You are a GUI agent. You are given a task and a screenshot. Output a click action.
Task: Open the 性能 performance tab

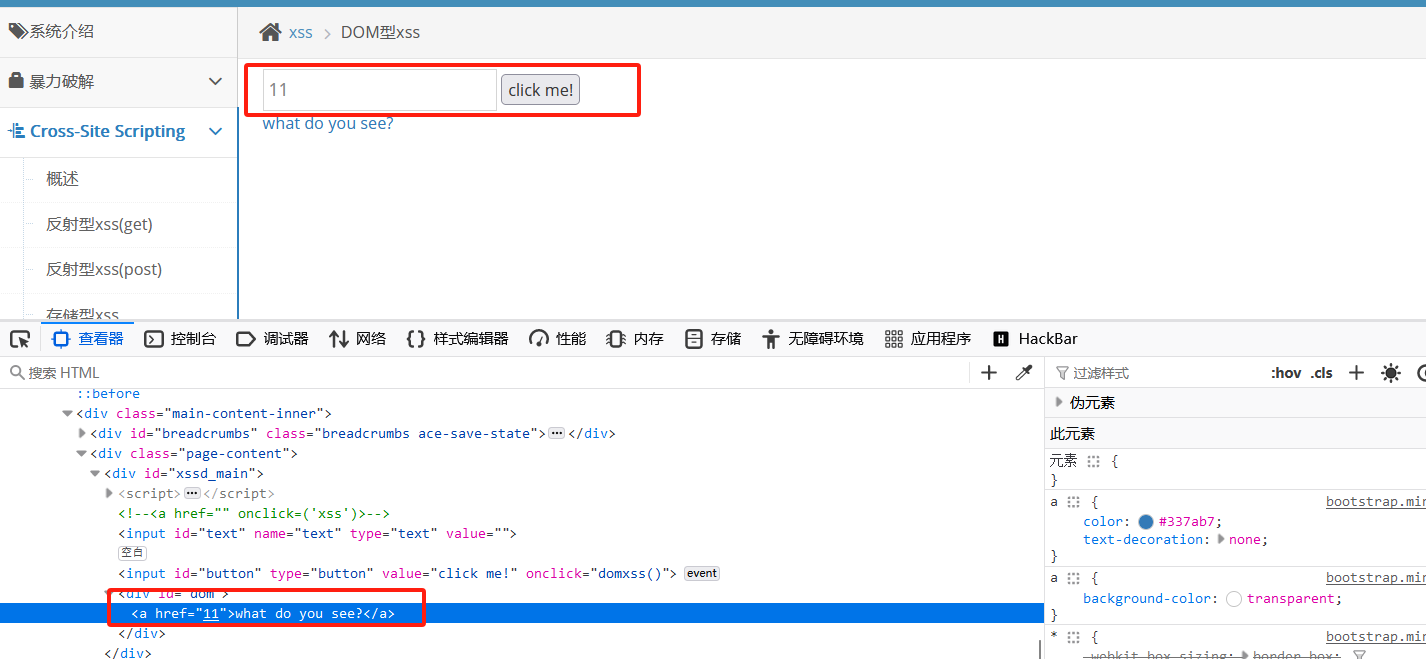coord(557,339)
